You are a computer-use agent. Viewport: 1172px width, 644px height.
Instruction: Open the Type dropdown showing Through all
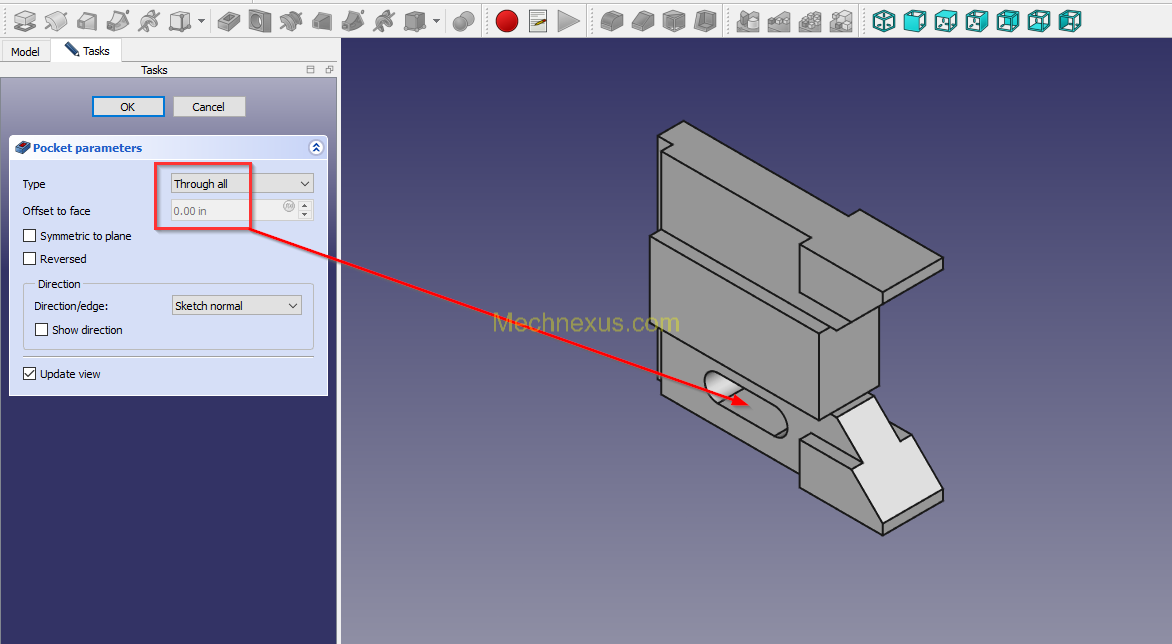pos(242,184)
